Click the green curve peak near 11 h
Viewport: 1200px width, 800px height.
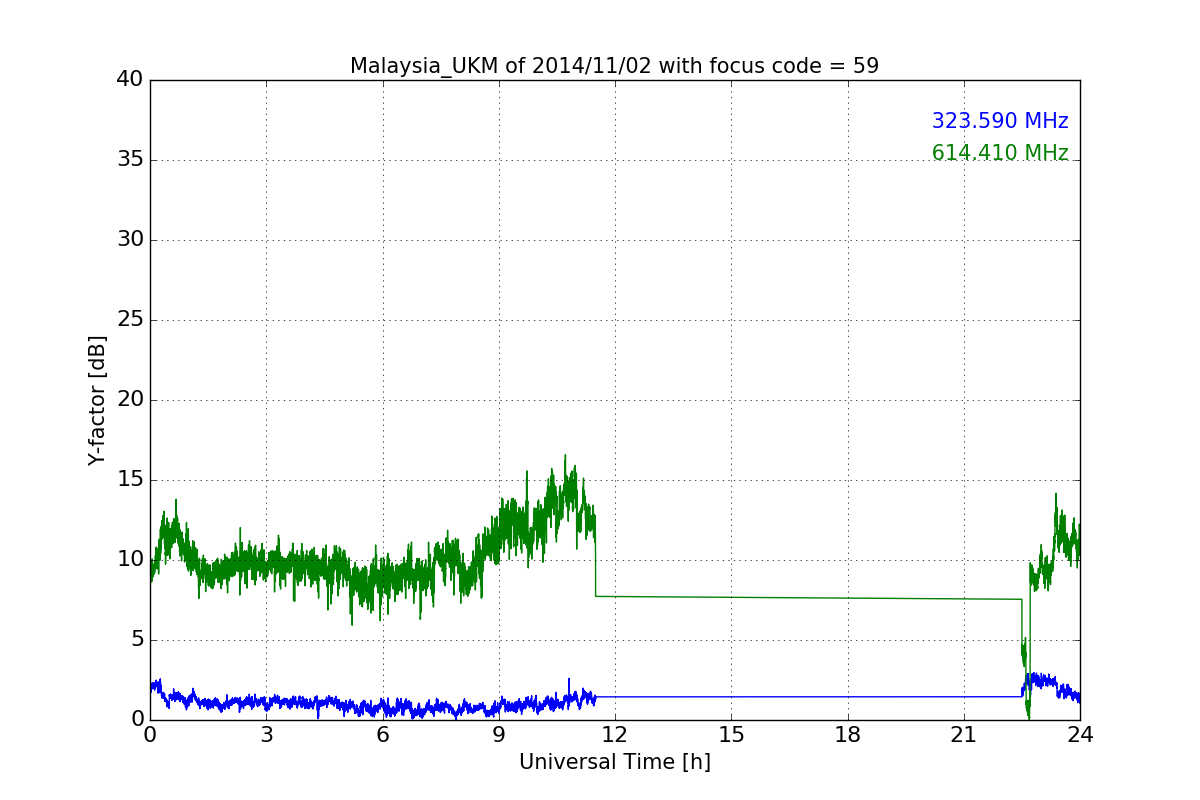click(564, 457)
